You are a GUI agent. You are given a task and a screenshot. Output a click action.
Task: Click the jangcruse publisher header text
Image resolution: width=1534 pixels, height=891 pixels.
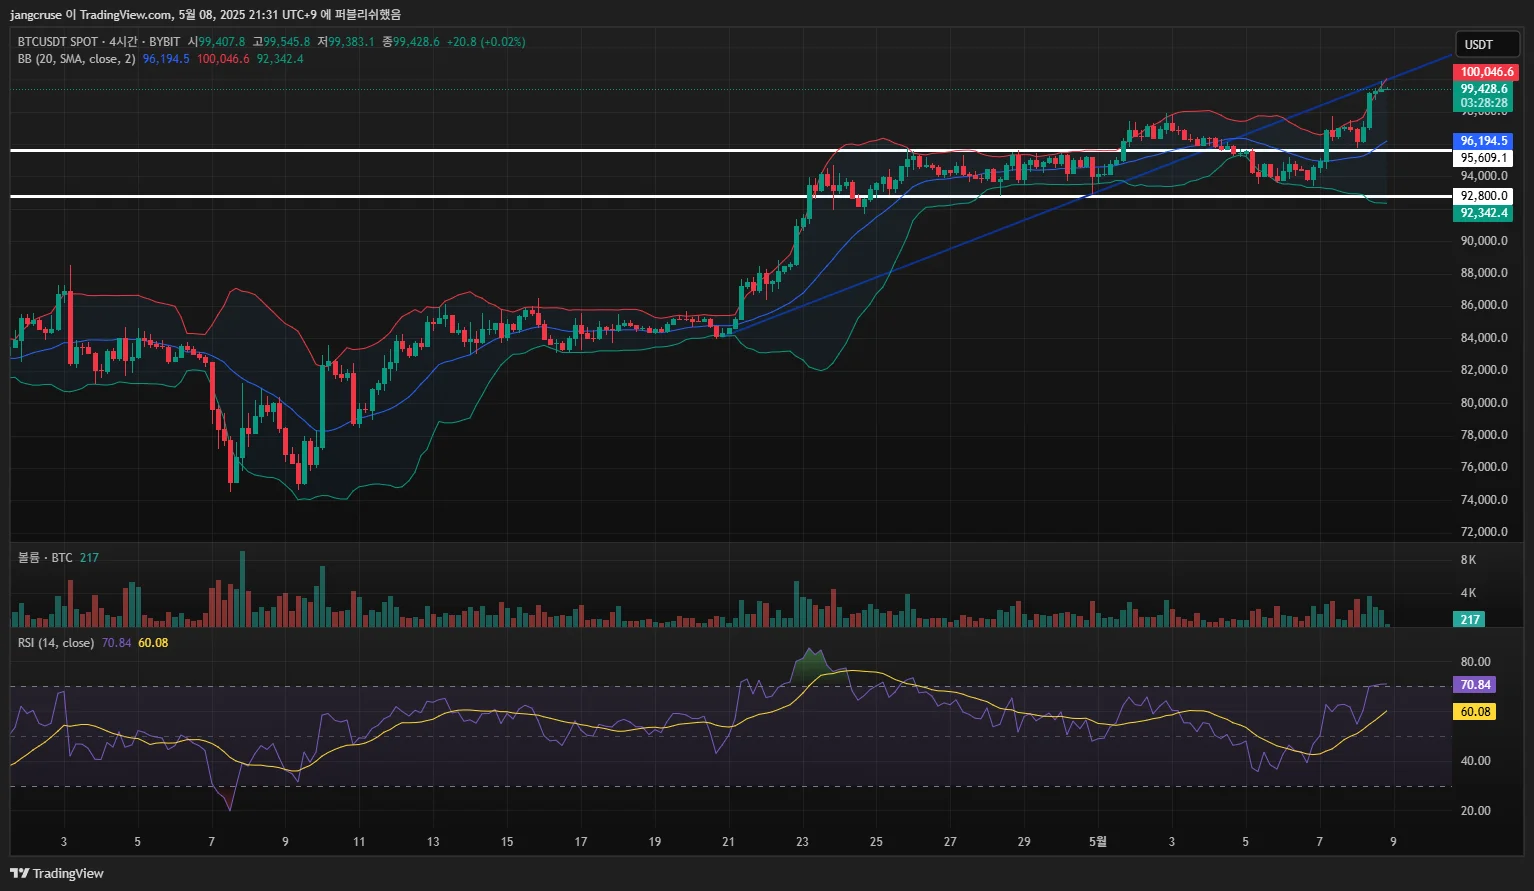[x=36, y=15]
